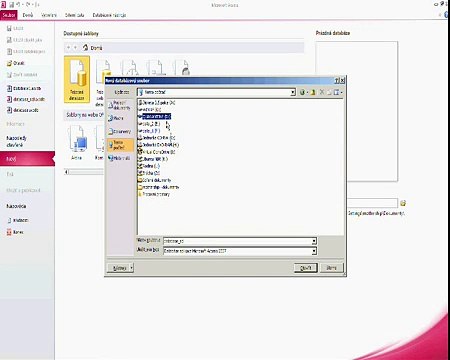
Task: Go to Dokumenty in the places bar
Action: (120, 132)
